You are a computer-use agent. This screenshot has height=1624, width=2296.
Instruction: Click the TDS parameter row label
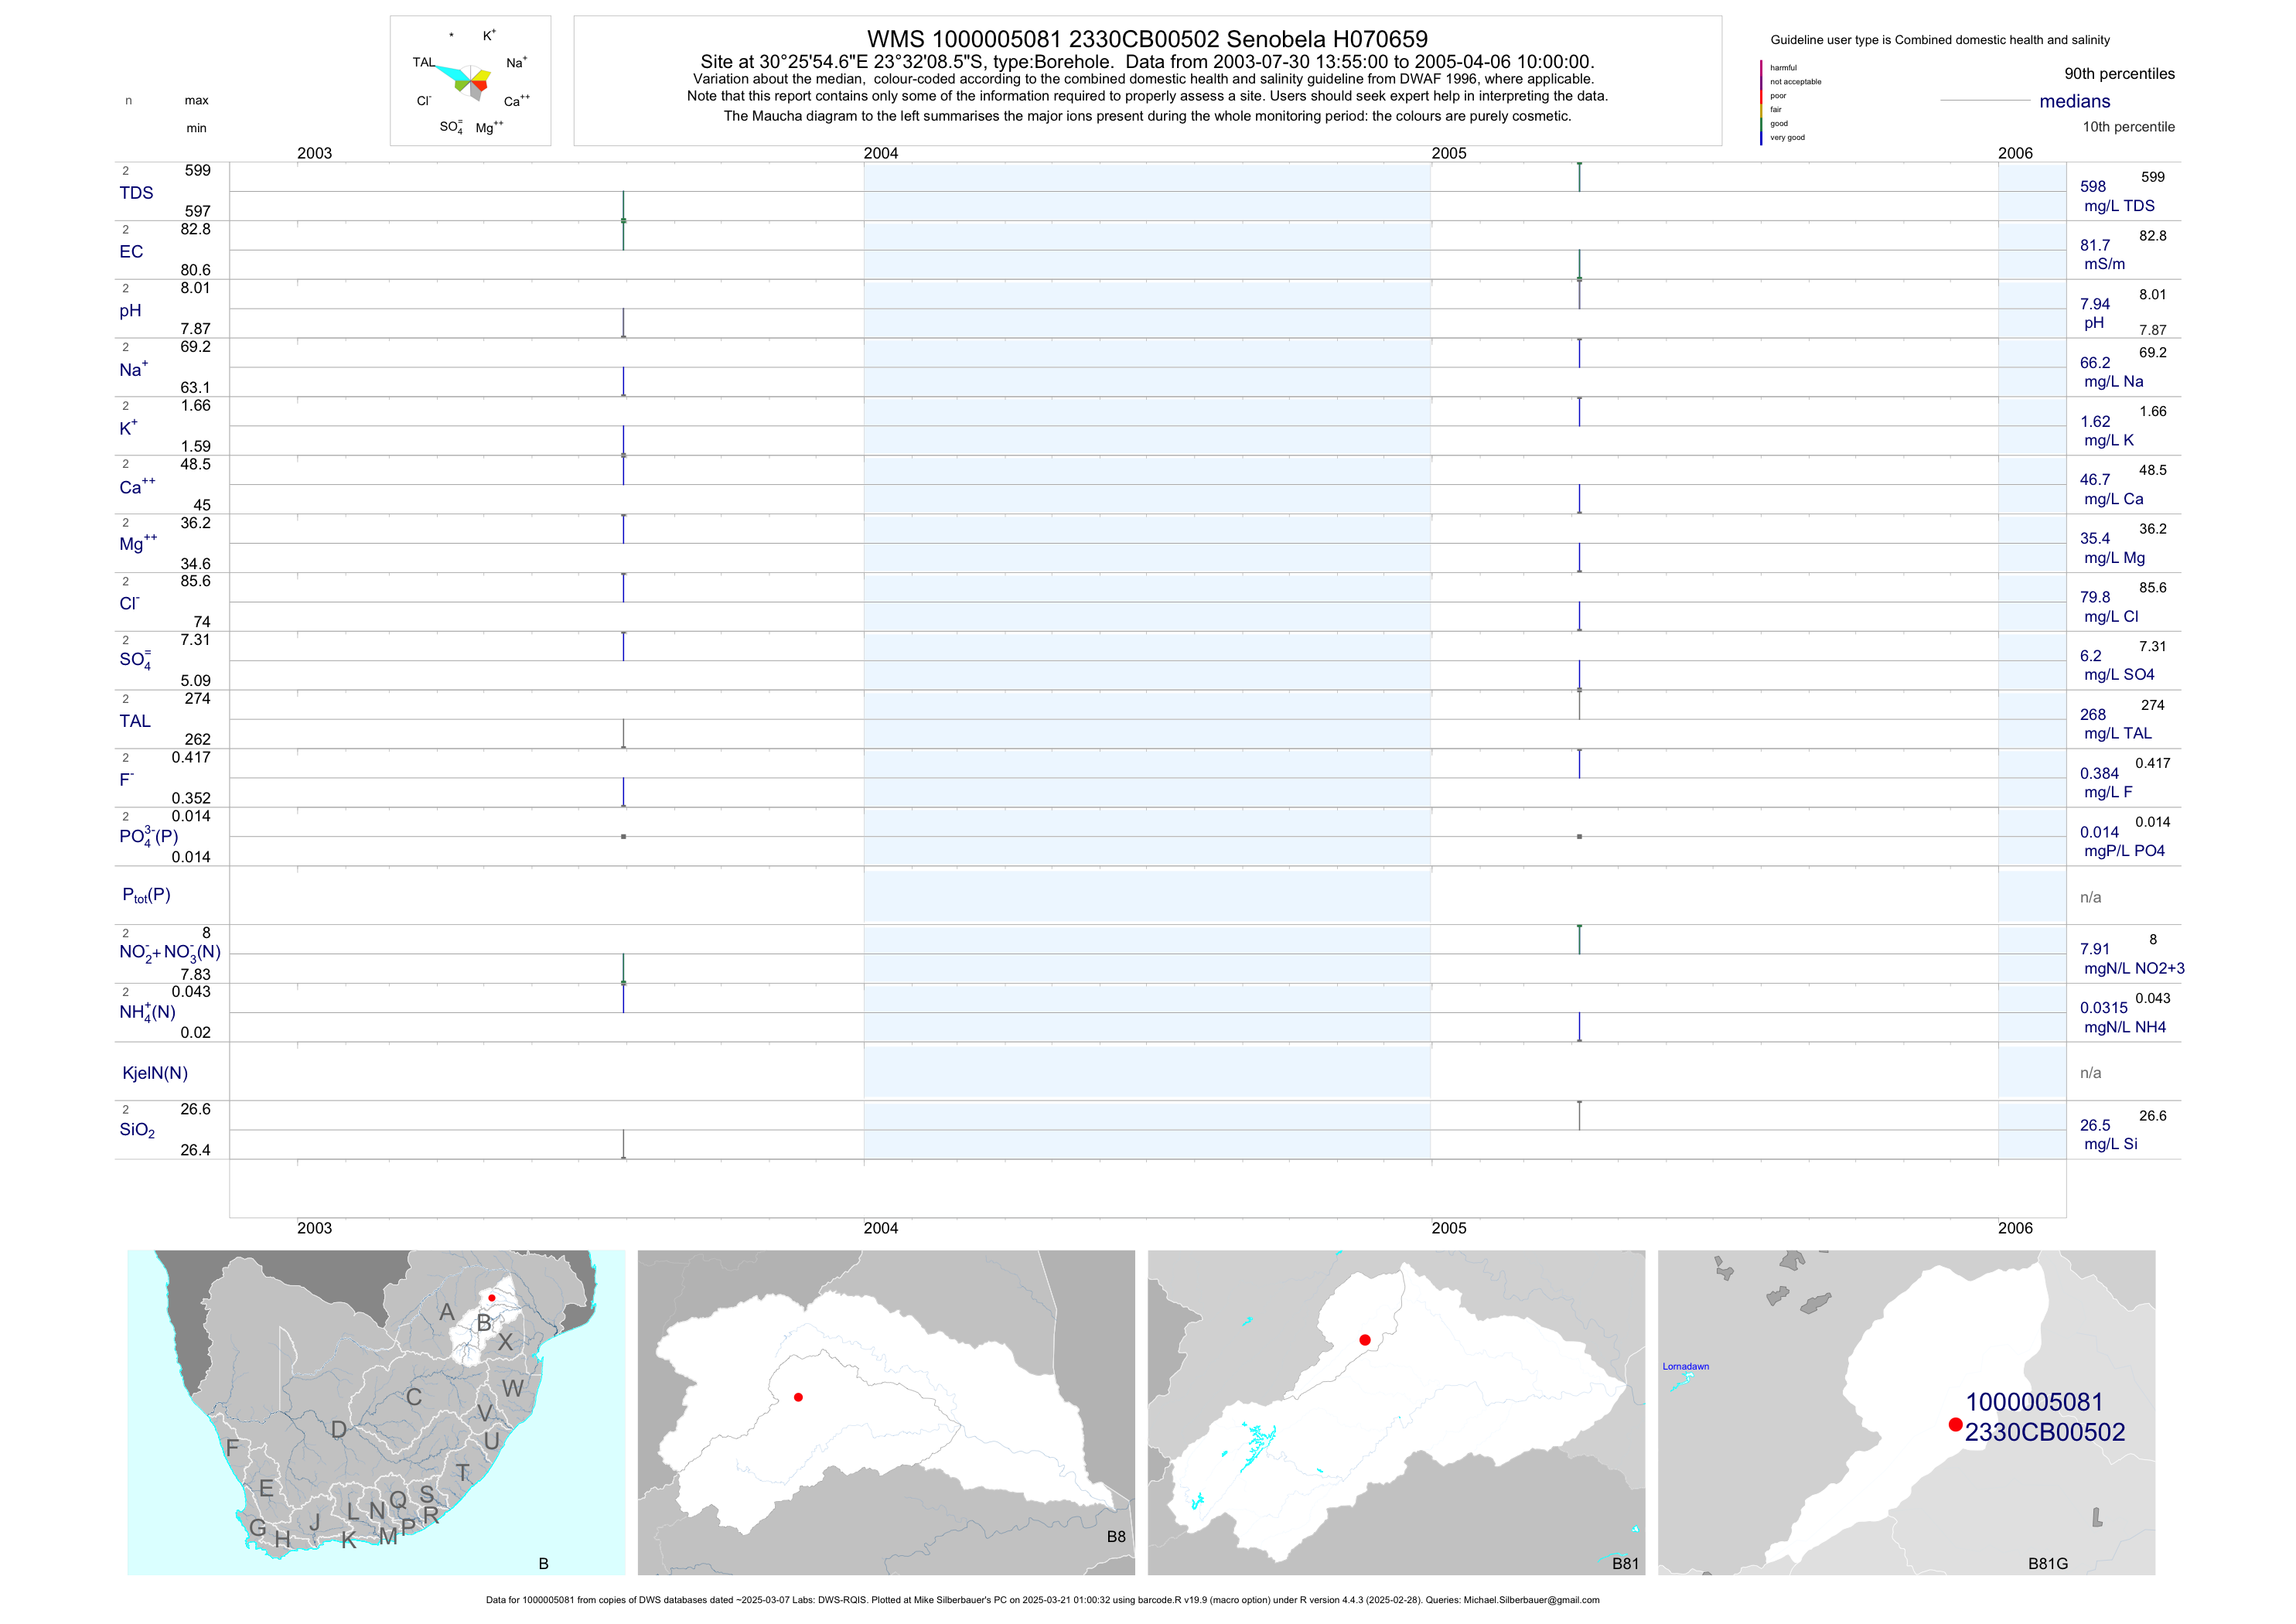(136, 193)
